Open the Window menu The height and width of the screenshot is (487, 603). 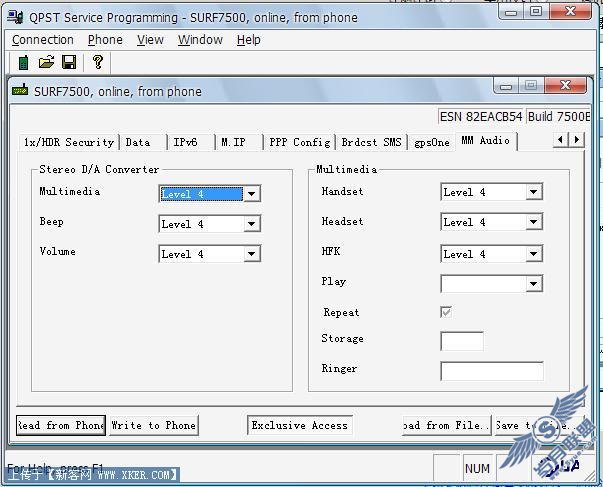click(200, 40)
